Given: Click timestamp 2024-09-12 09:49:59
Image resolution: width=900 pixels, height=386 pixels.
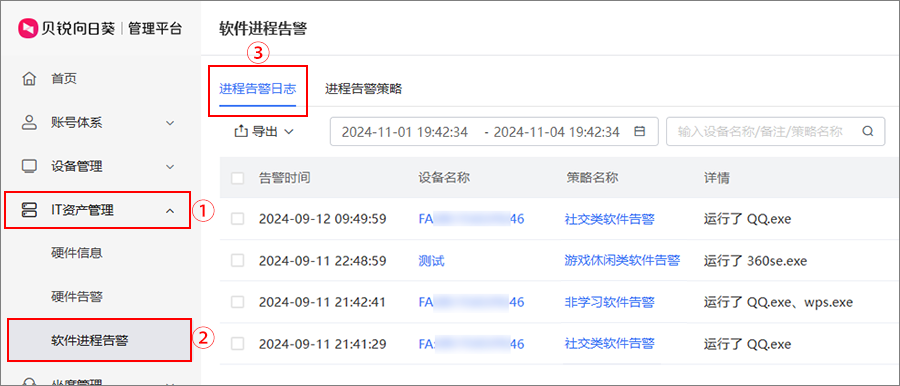Looking at the screenshot, I should pyautogui.click(x=323, y=218).
